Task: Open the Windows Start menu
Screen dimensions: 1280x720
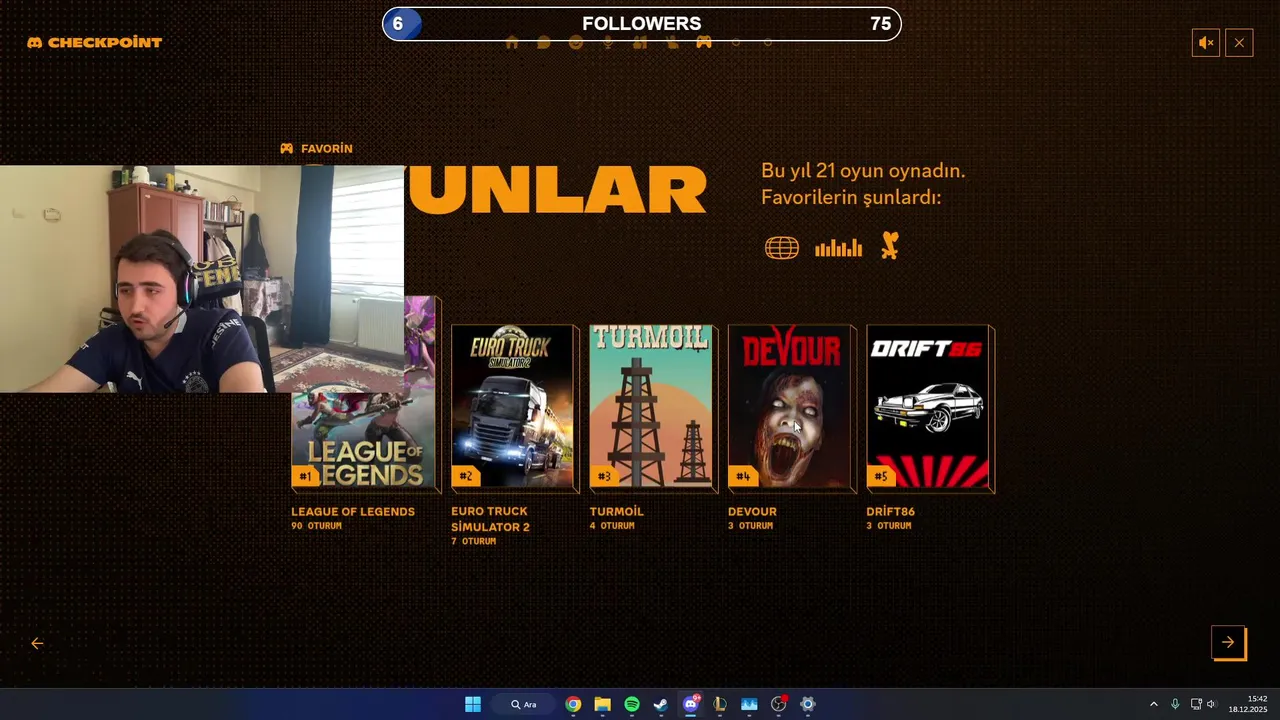Action: (473, 704)
